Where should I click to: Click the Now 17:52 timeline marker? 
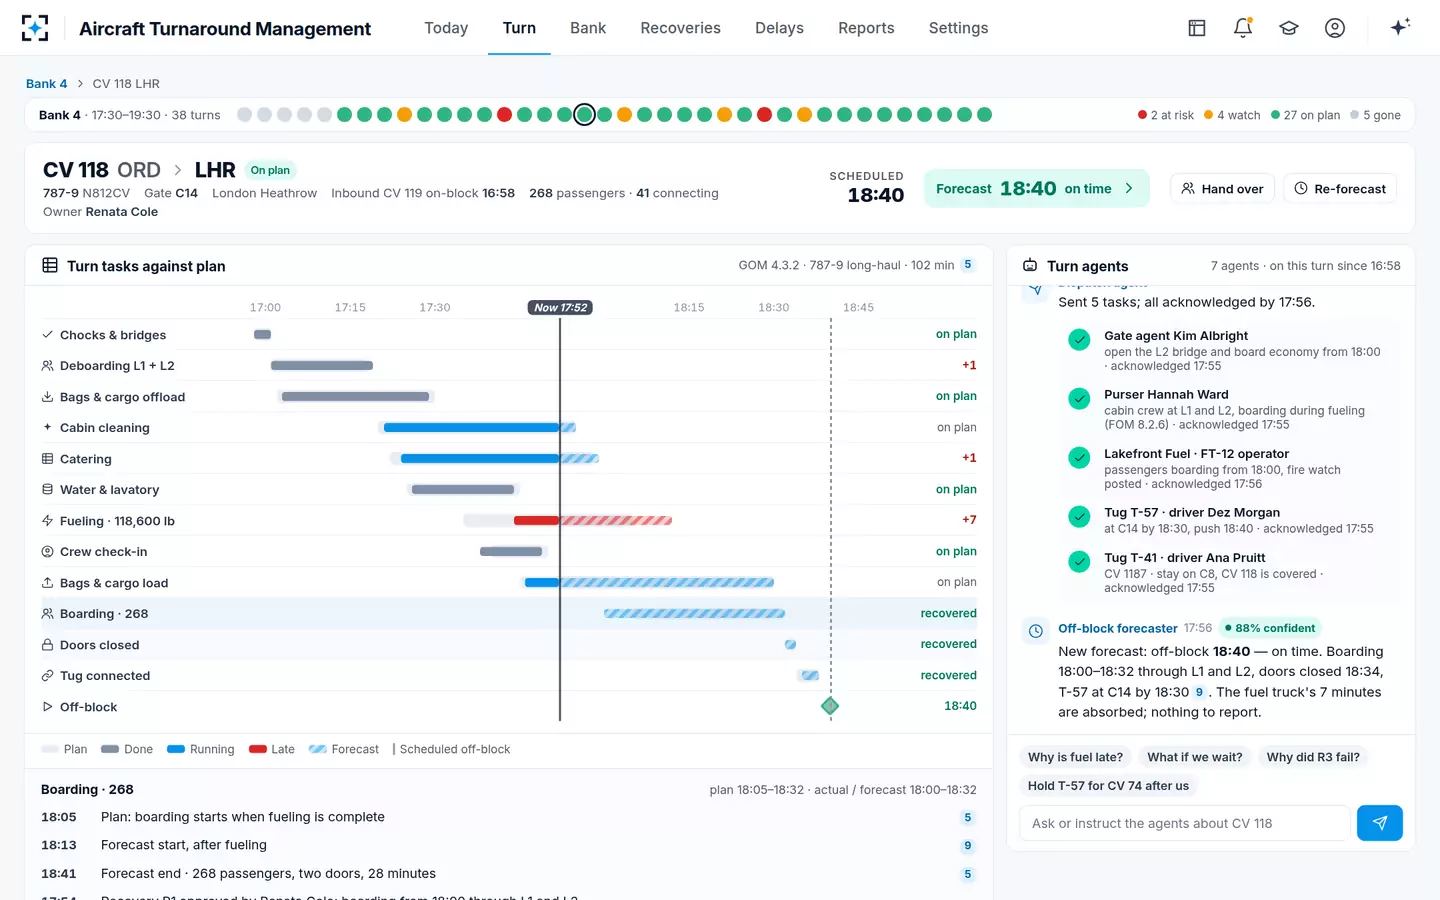click(560, 307)
